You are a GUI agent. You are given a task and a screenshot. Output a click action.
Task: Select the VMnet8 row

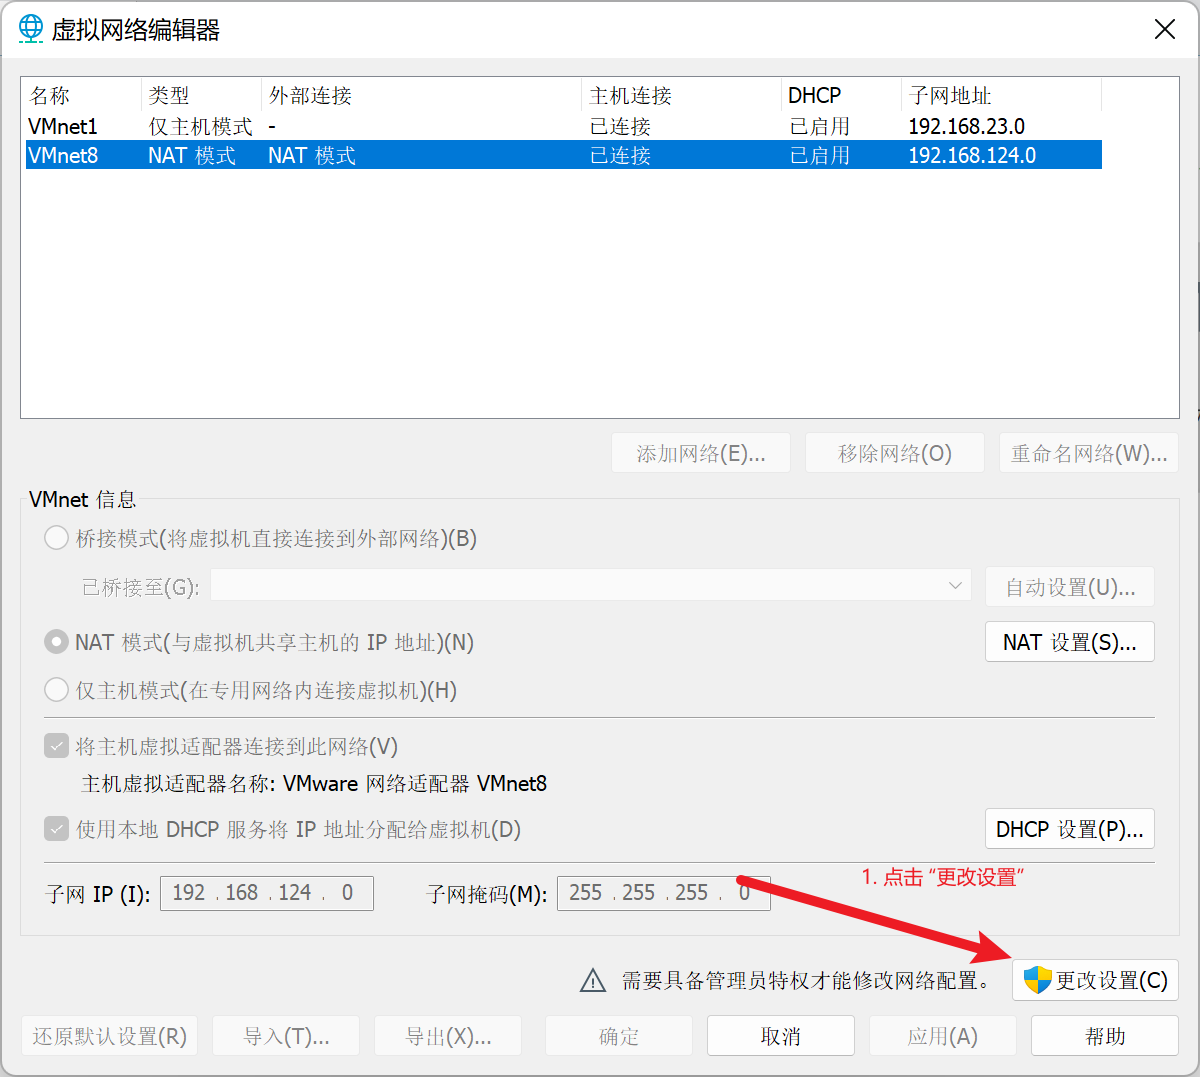pyautogui.click(x=564, y=155)
